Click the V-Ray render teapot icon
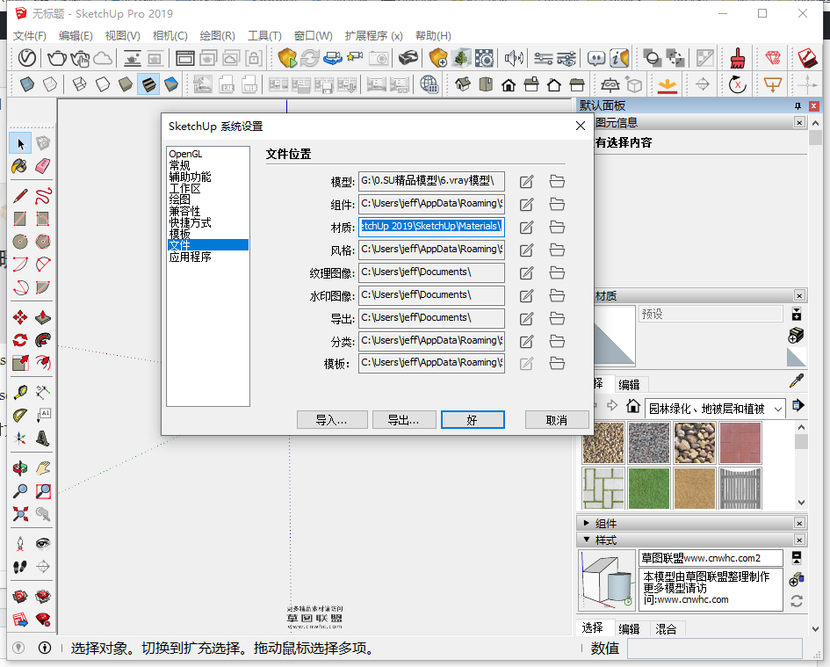This screenshot has height=667, width=830. click(x=57, y=58)
